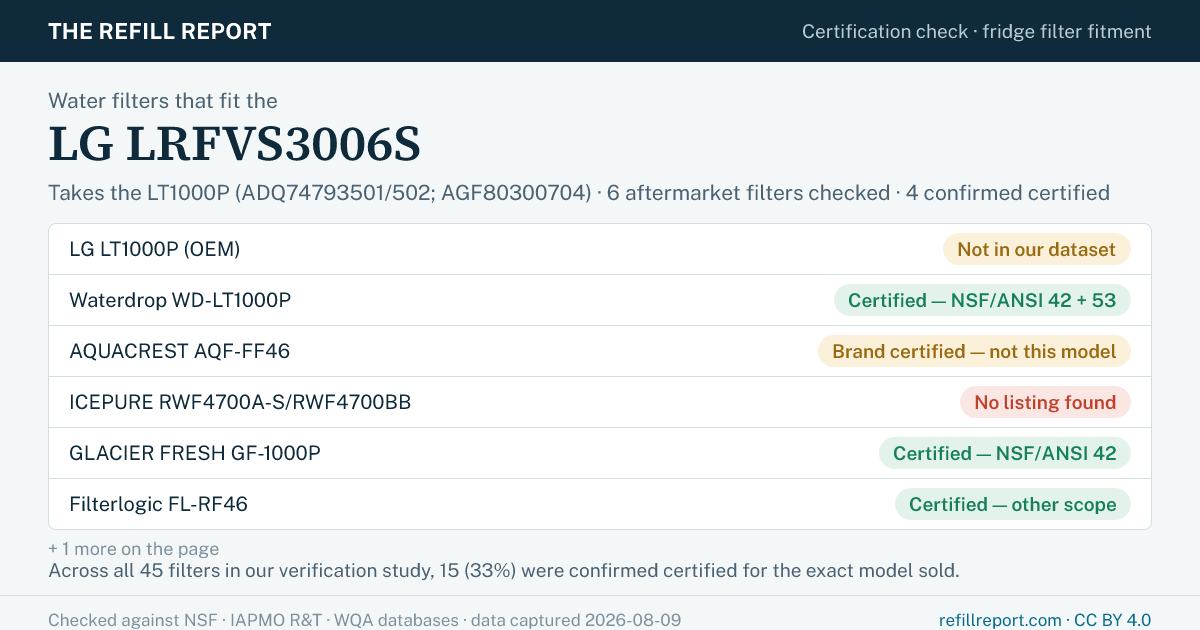
Task: Open refillreport.com · CC BY 4.0 footer link
Action: [x=1045, y=620]
